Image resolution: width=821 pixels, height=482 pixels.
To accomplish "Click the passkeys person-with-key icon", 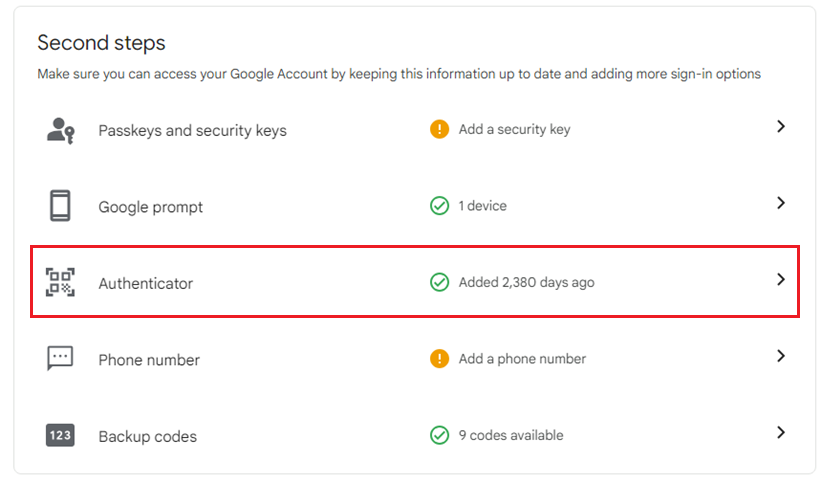I will coord(61,130).
